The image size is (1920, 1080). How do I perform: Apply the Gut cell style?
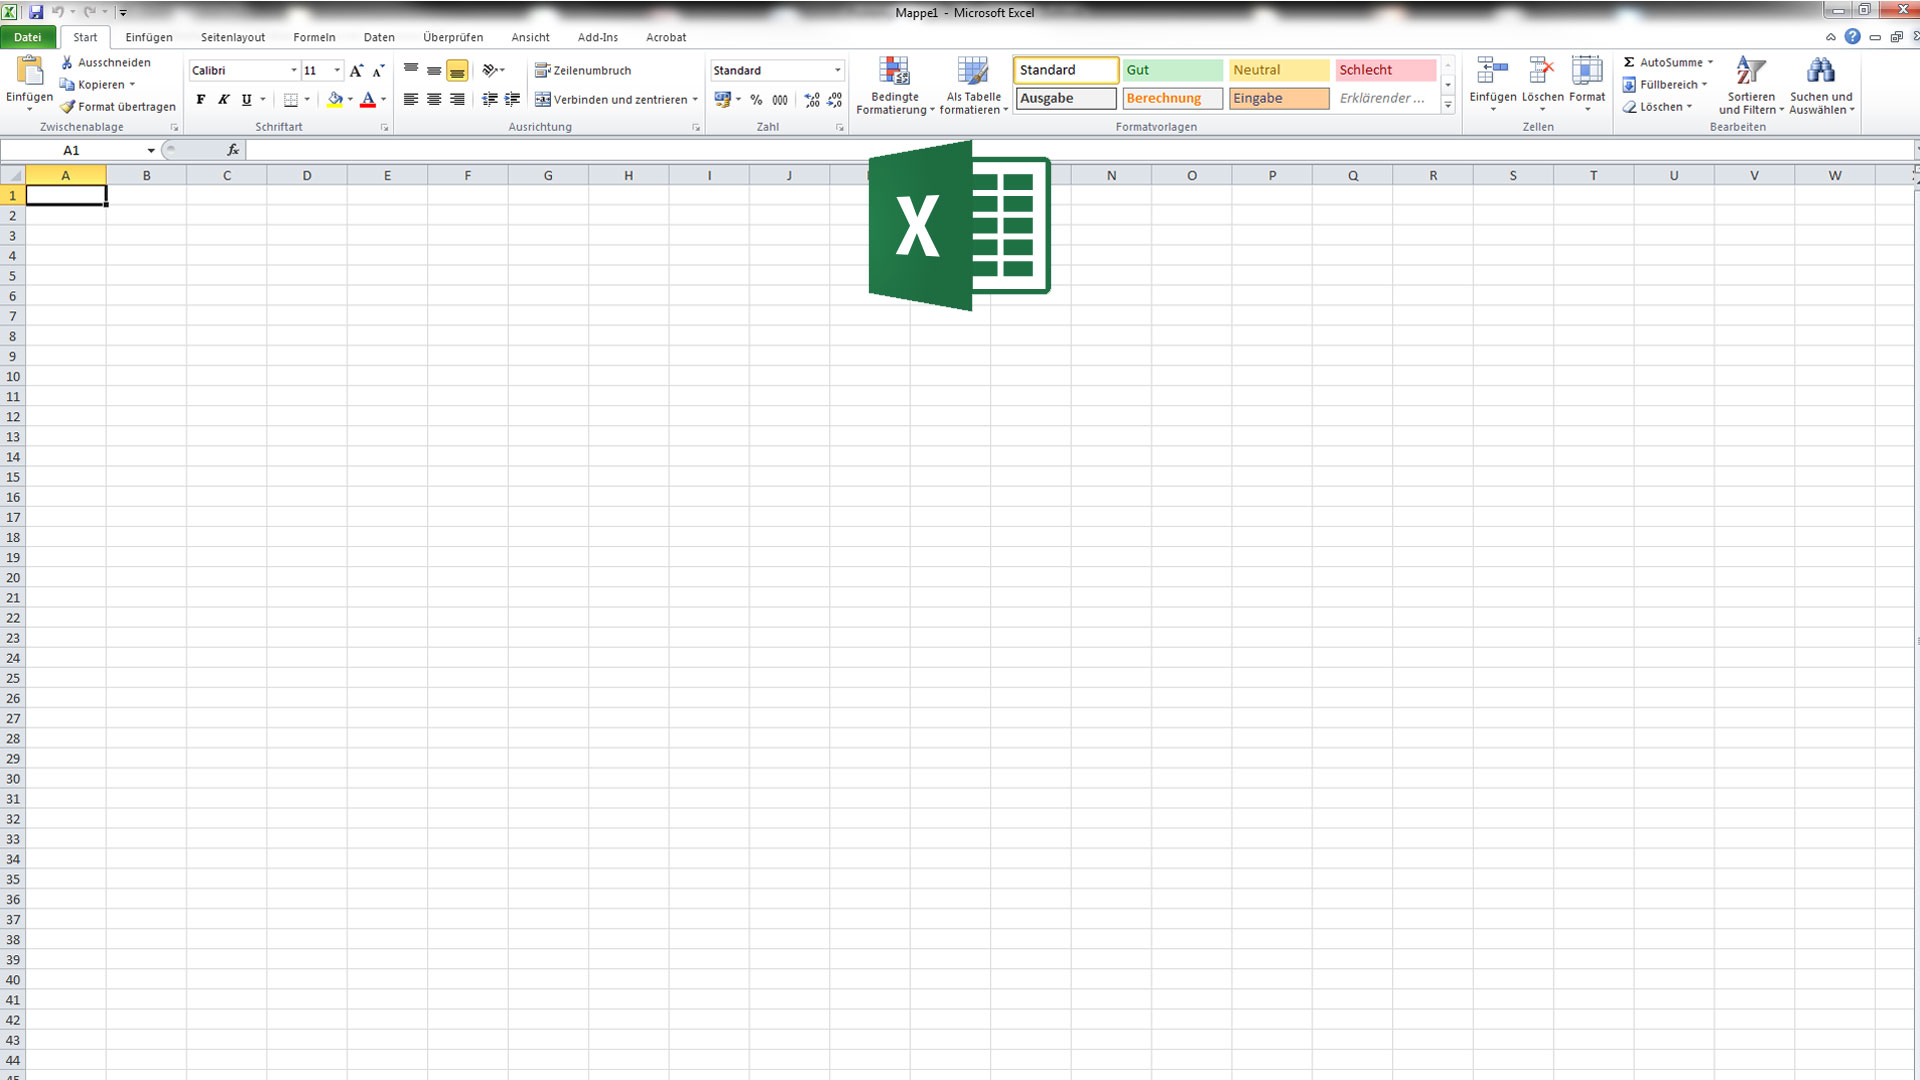(x=1172, y=70)
